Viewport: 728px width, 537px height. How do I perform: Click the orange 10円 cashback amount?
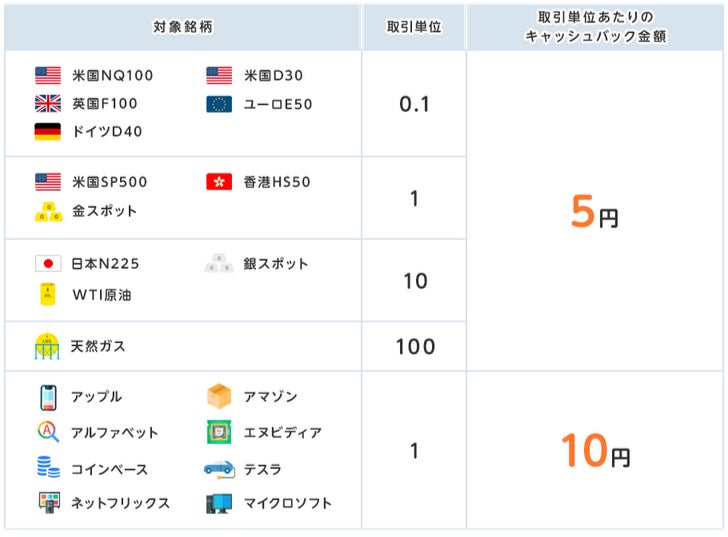[x=594, y=451]
